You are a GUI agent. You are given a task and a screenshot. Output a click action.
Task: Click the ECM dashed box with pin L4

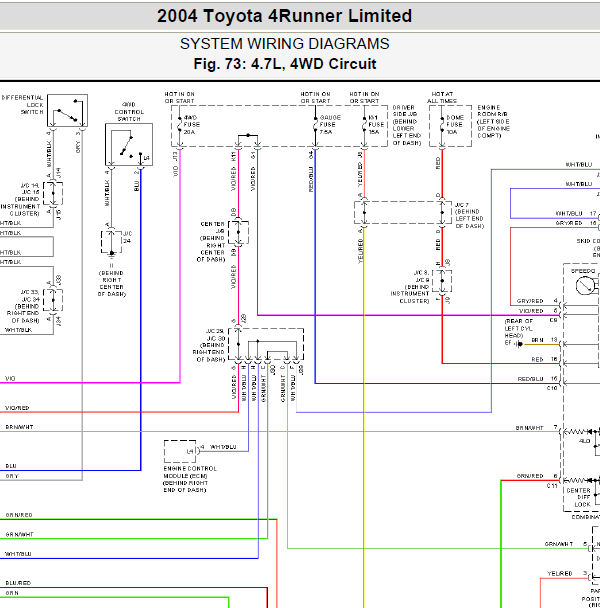pyautogui.click(x=180, y=451)
